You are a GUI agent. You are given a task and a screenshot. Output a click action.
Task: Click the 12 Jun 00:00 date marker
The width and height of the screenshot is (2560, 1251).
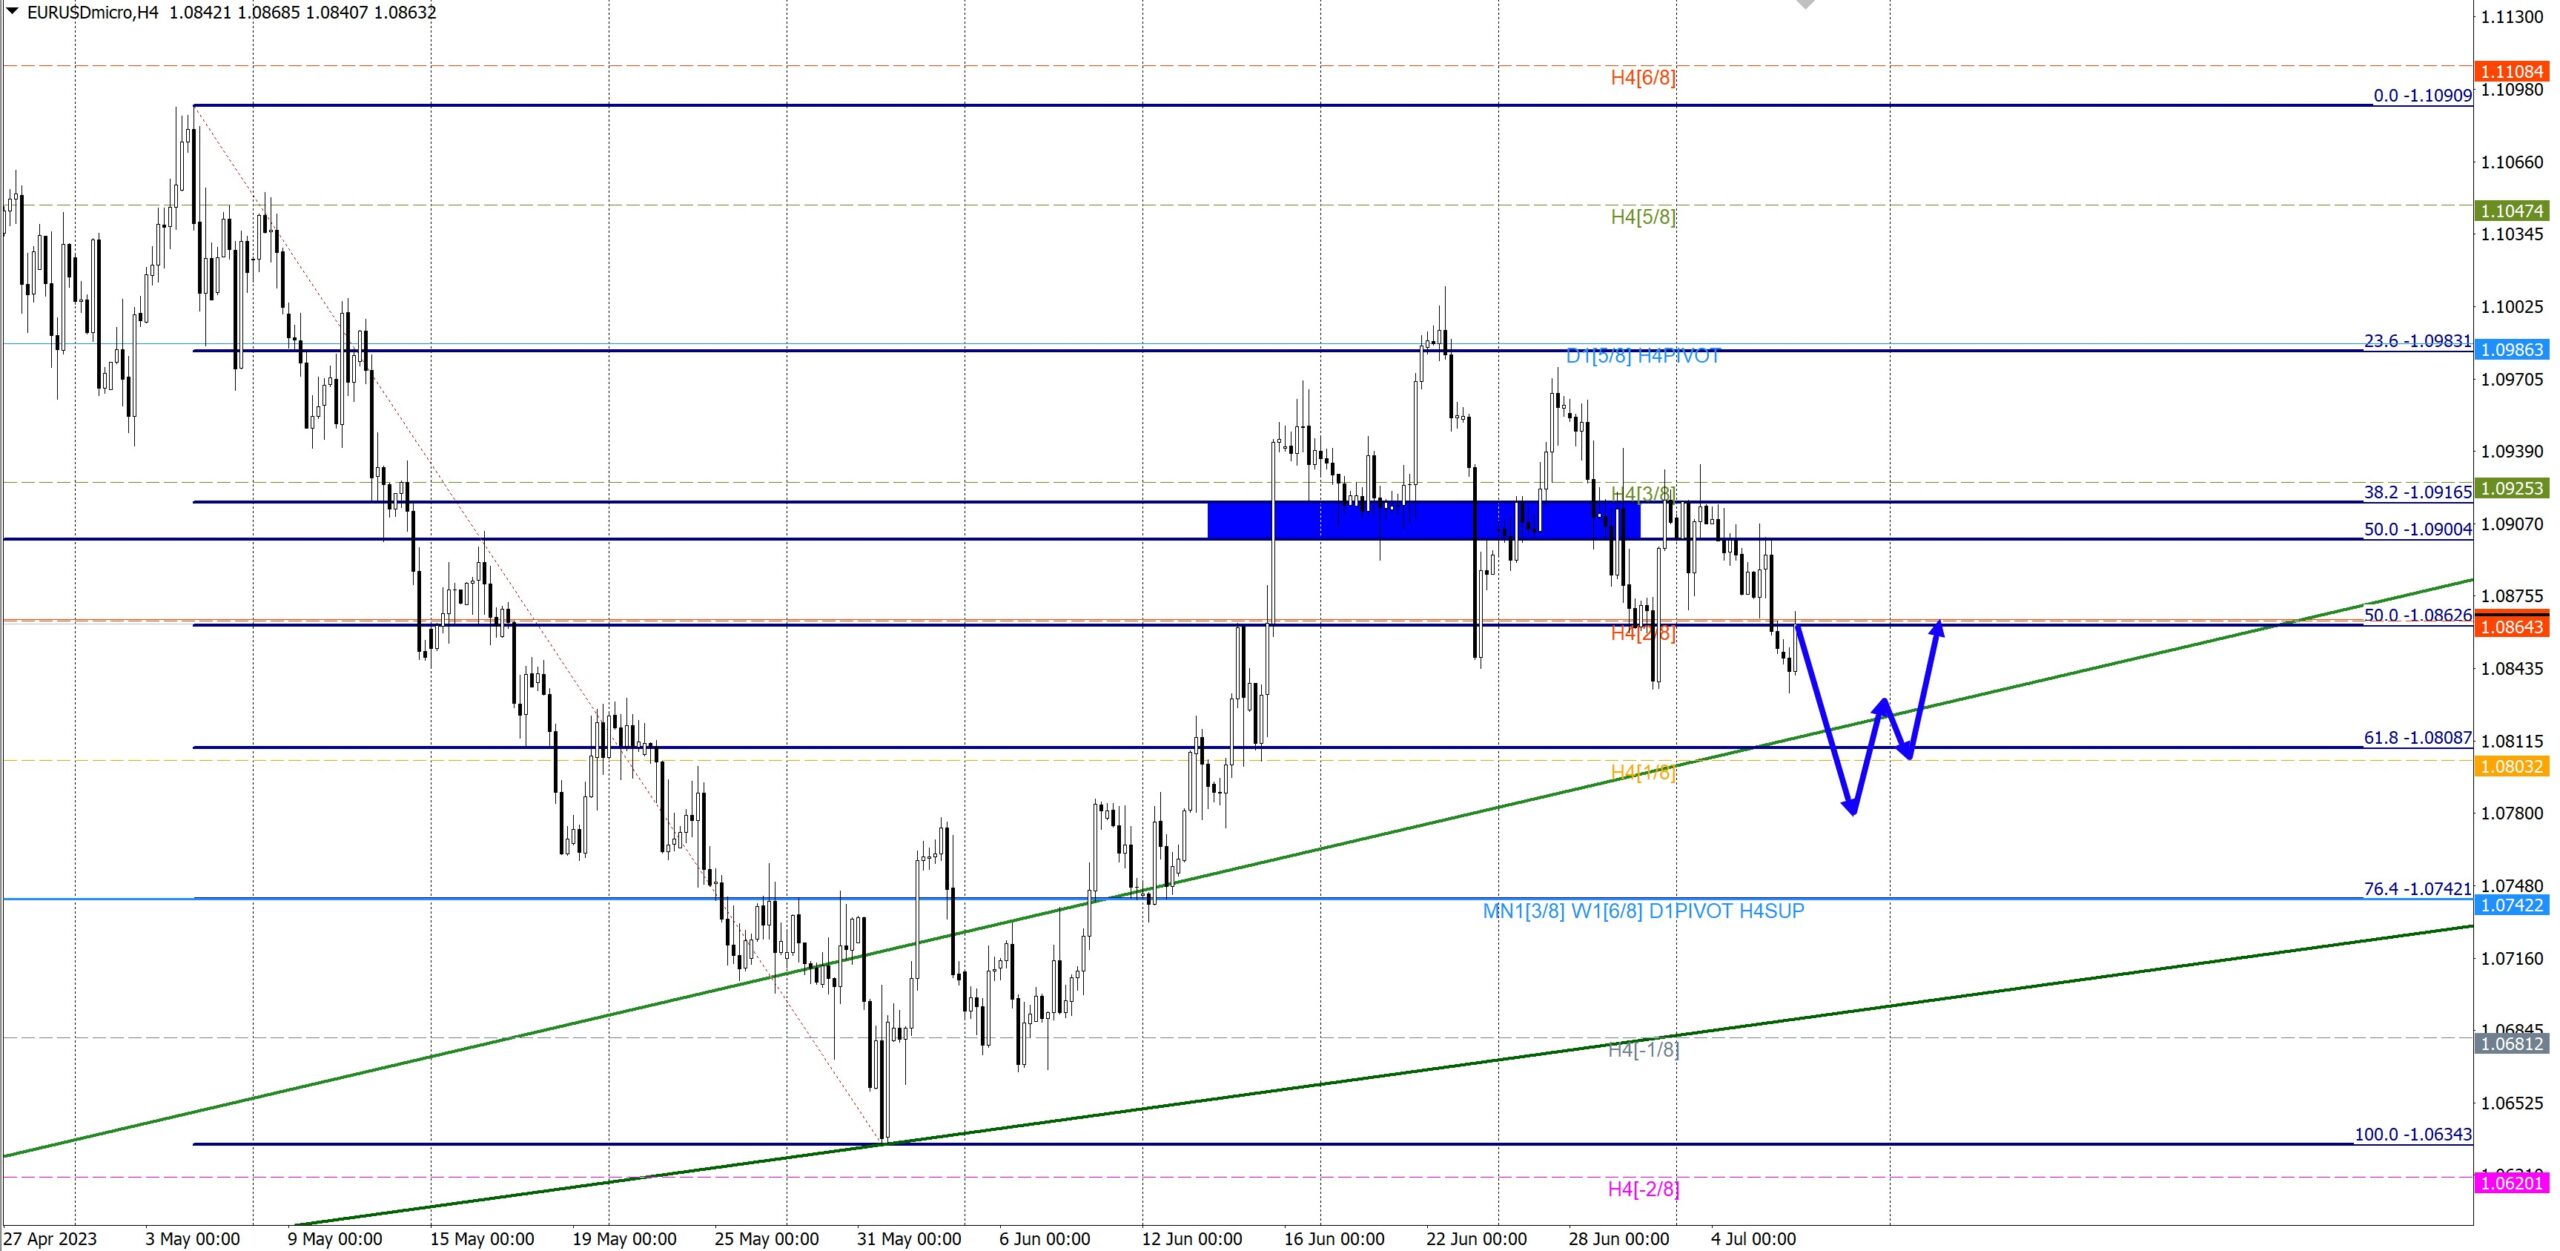coord(1191,1239)
